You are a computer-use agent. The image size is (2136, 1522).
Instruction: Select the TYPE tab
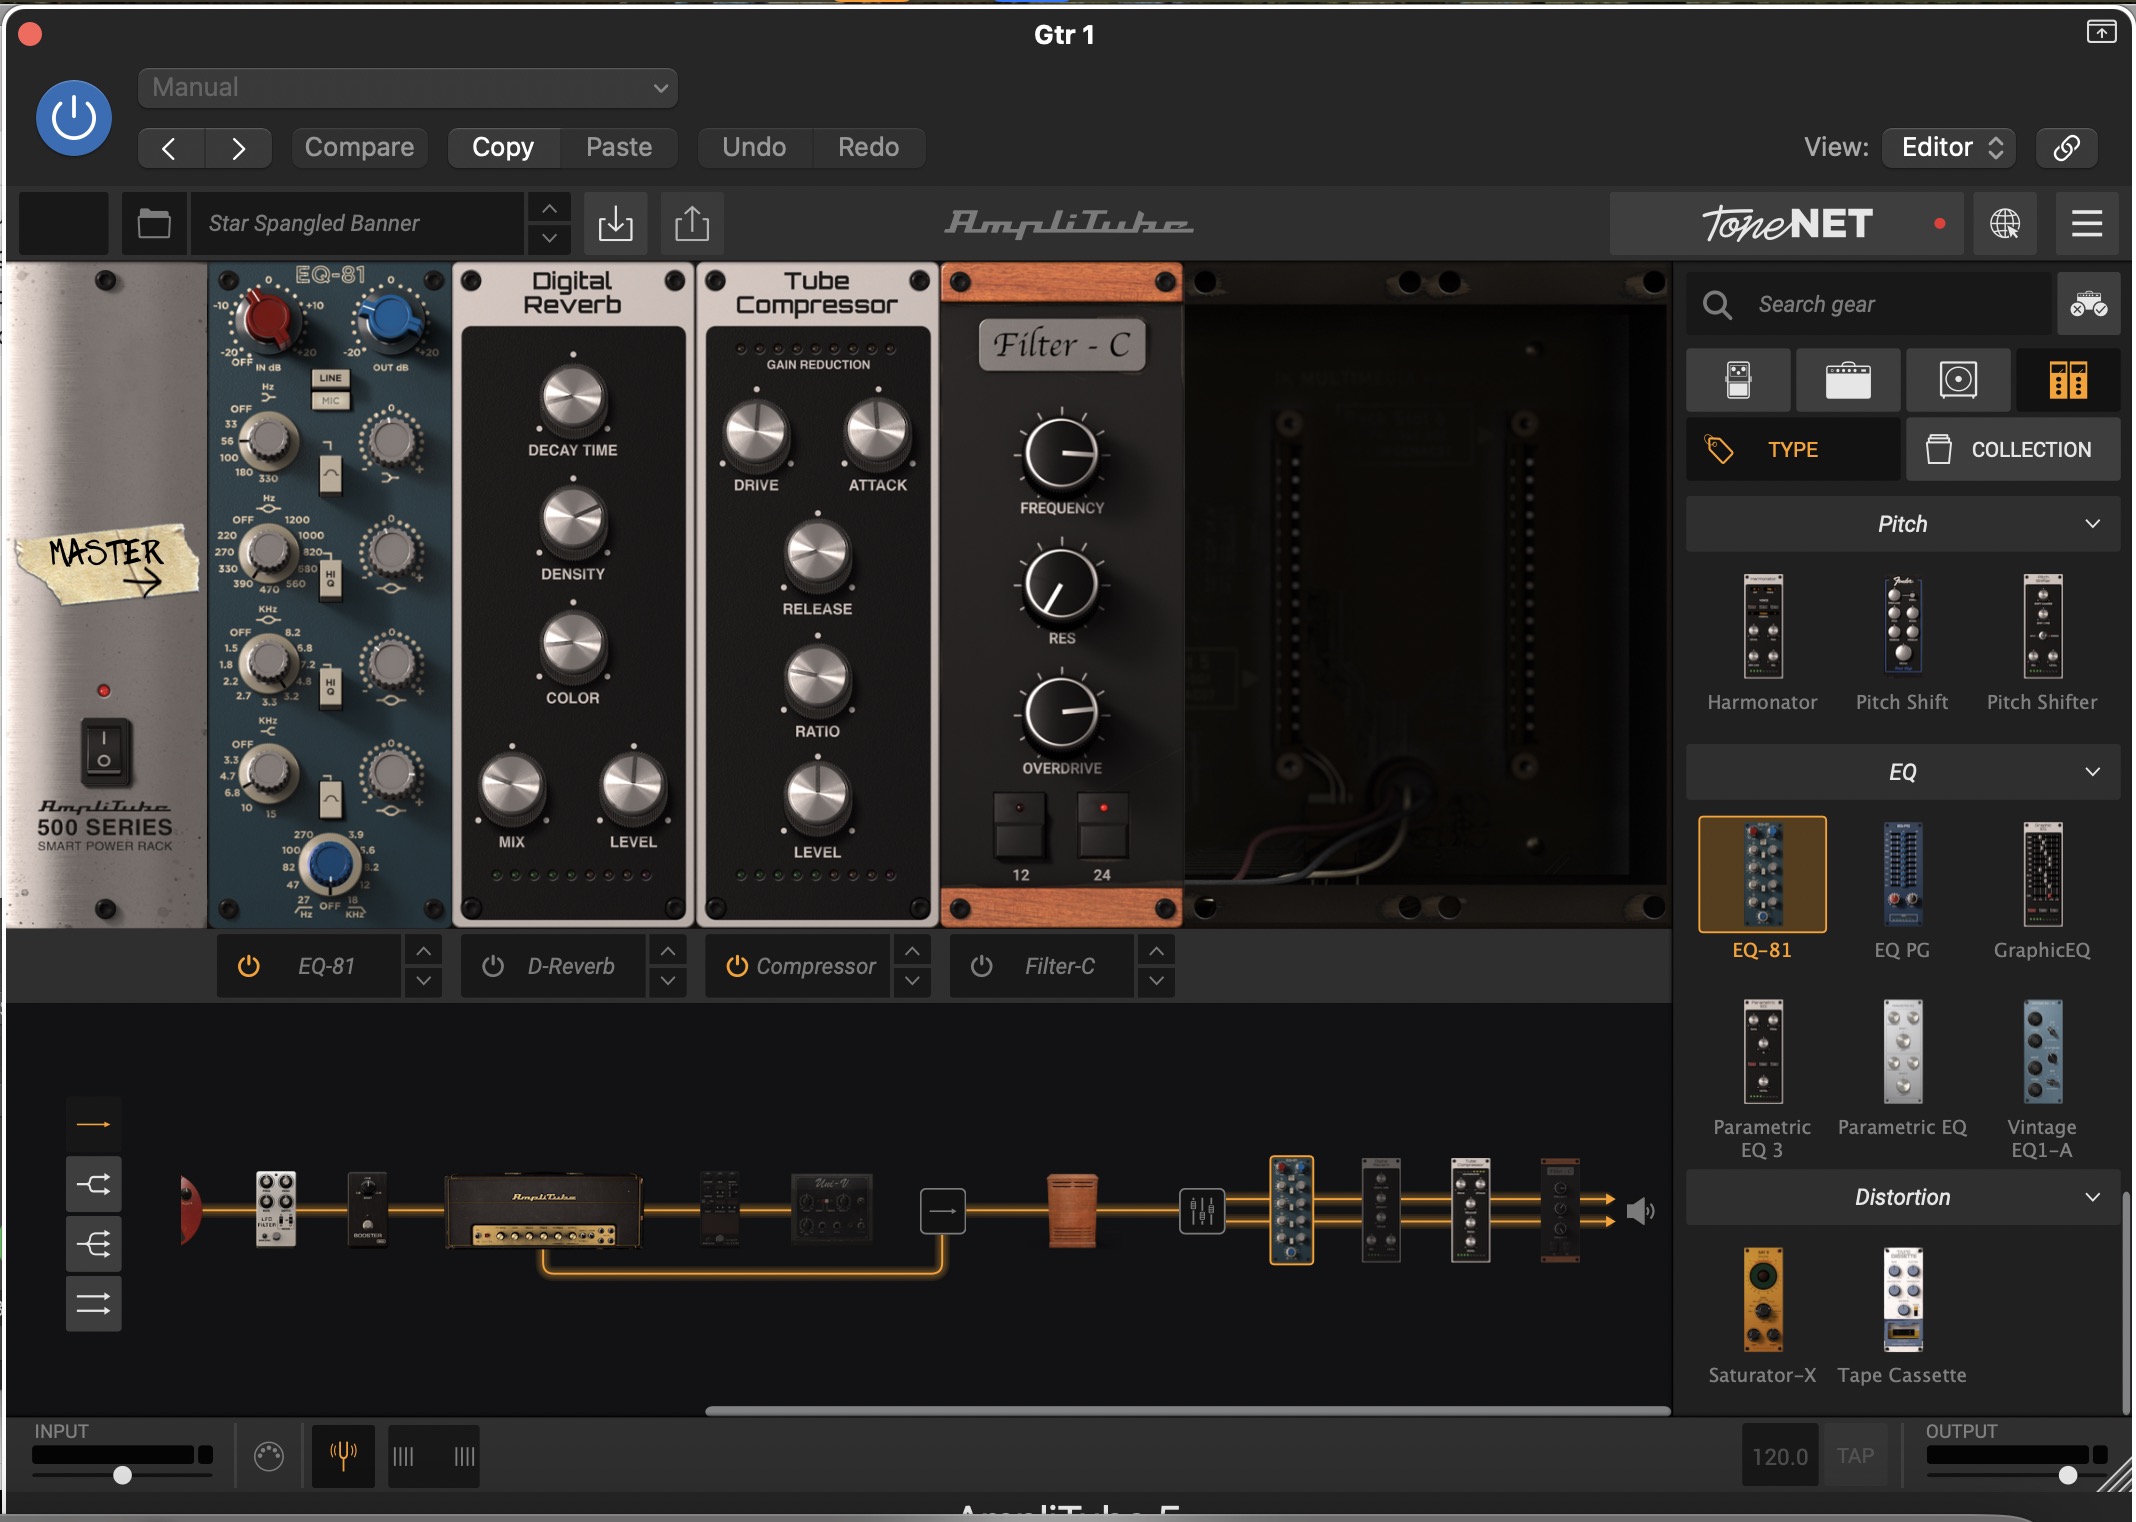[x=1792, y=450]
